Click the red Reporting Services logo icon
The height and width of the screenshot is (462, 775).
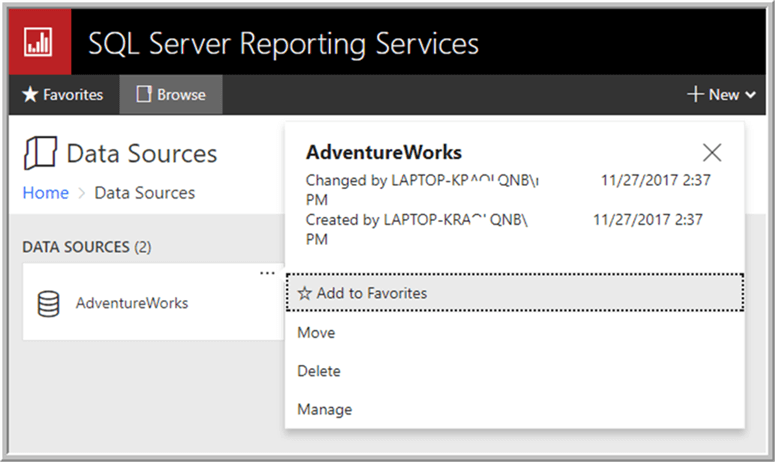(x=40, y=44)
